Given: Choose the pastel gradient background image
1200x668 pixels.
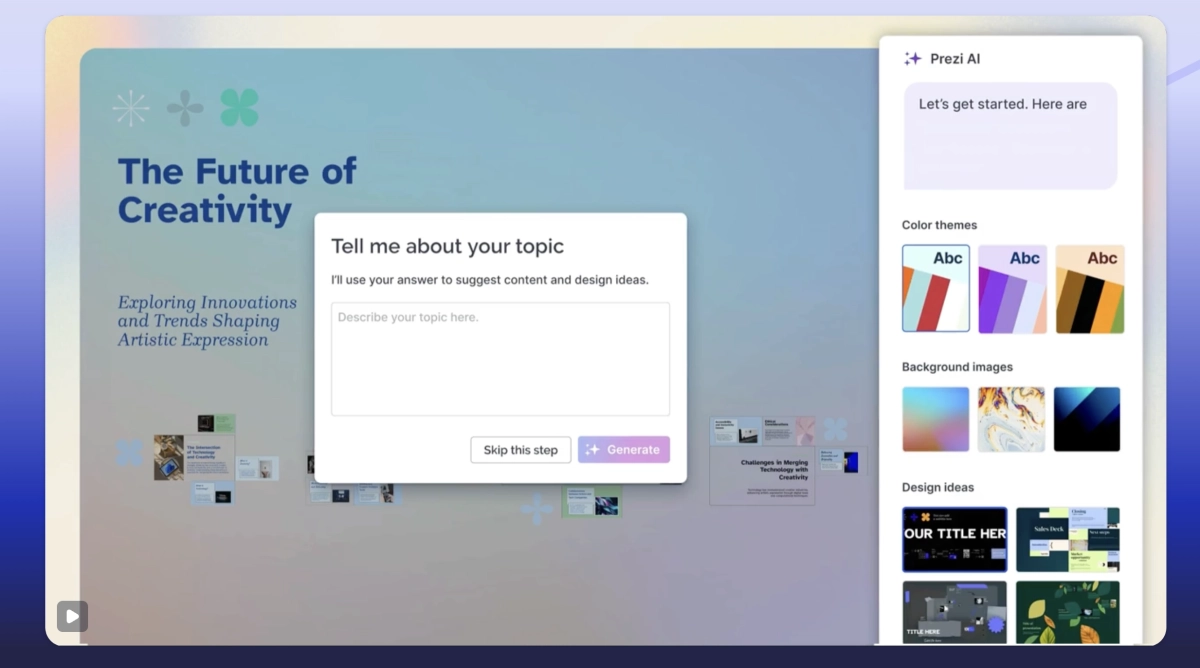Looking at the screenshot, I should 936,419.
